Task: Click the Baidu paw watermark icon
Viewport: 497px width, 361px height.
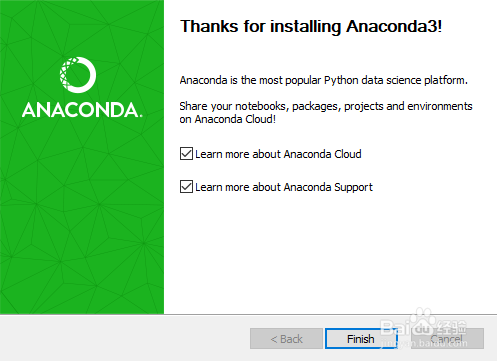Action: (x=422, y=321)
